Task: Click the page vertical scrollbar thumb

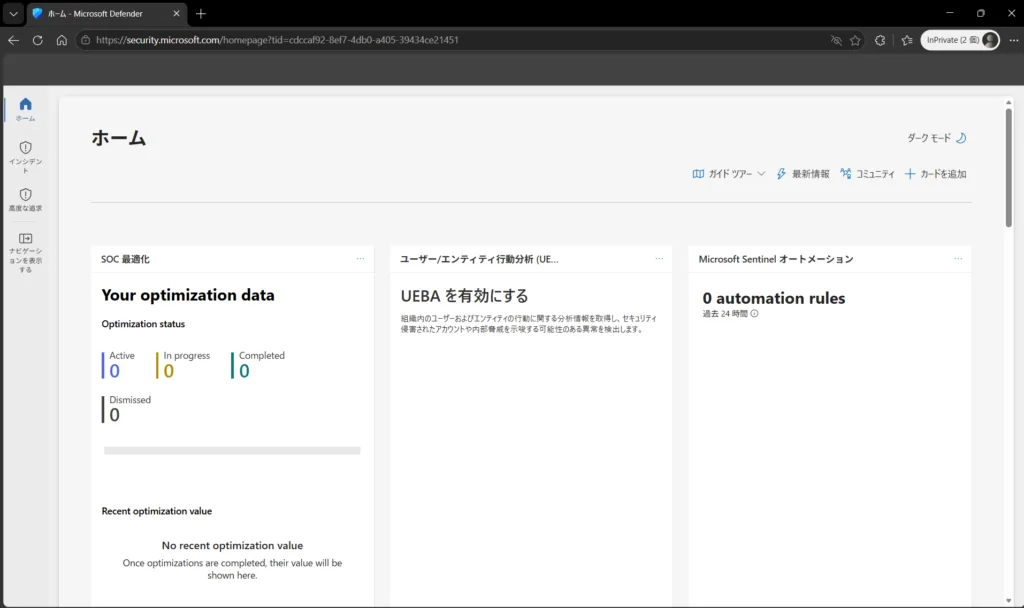Action: point(1008,168)
